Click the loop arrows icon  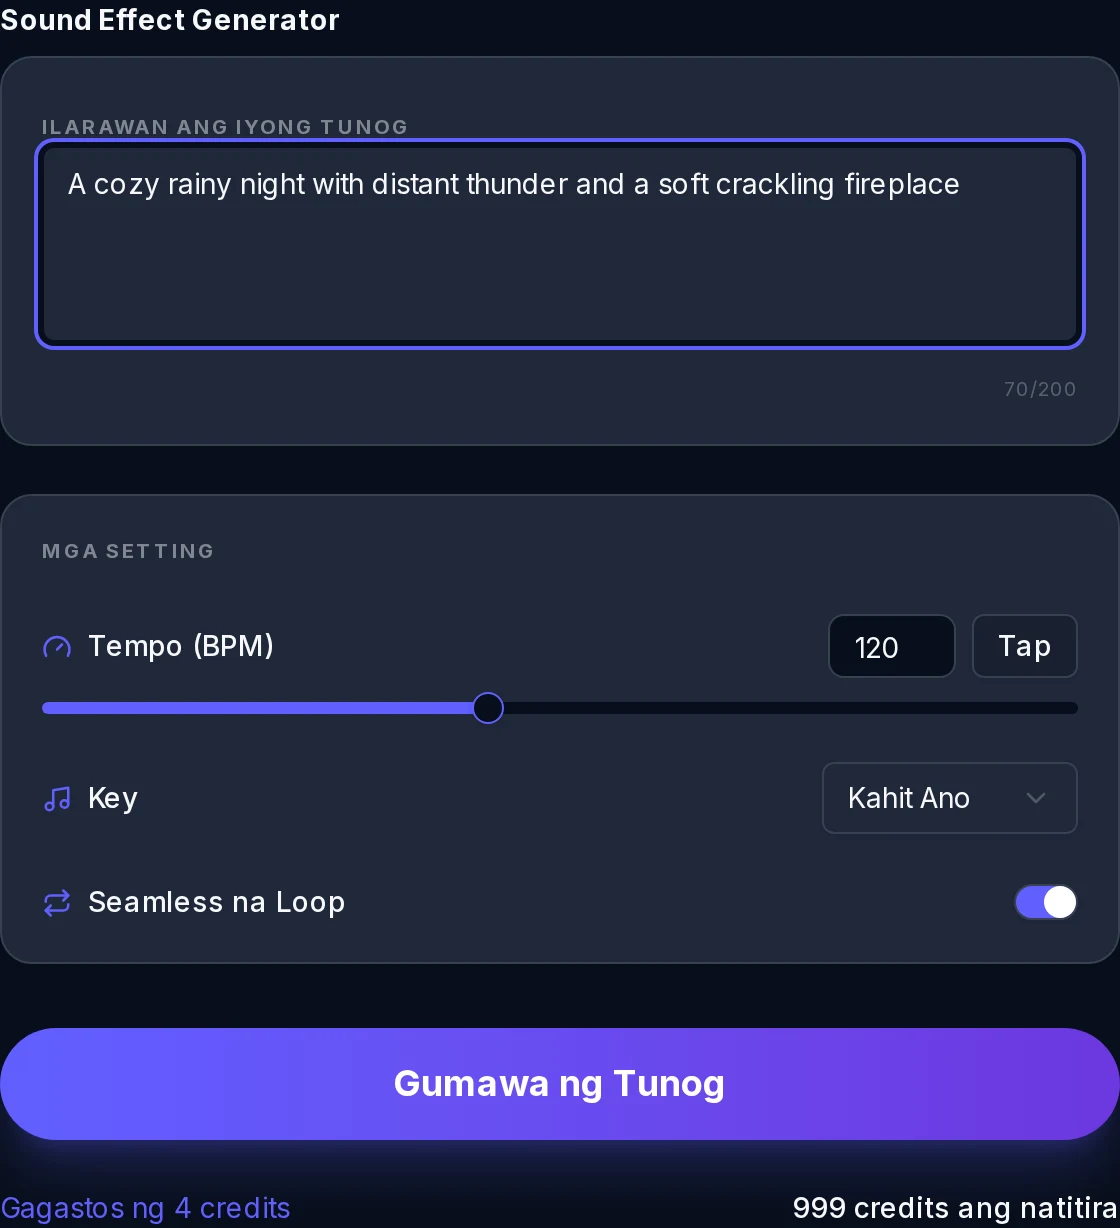click(57, 903)
